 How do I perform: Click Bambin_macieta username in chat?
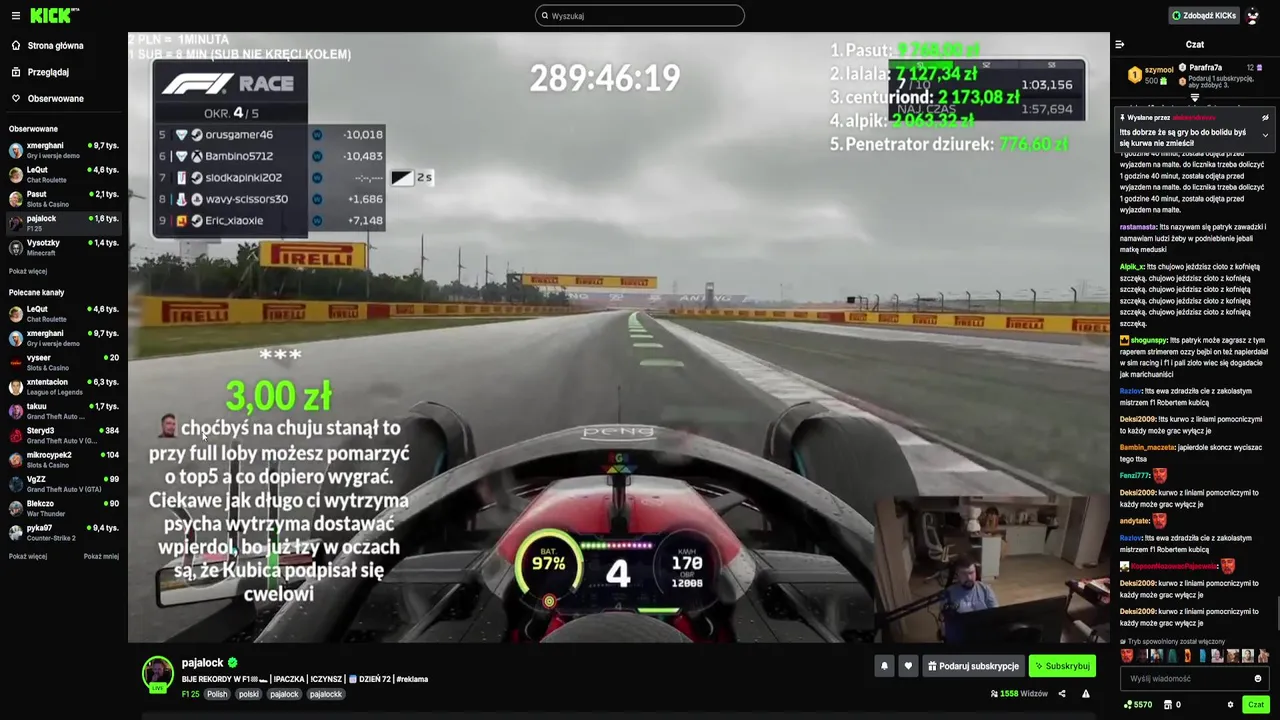coord(1147,448)
